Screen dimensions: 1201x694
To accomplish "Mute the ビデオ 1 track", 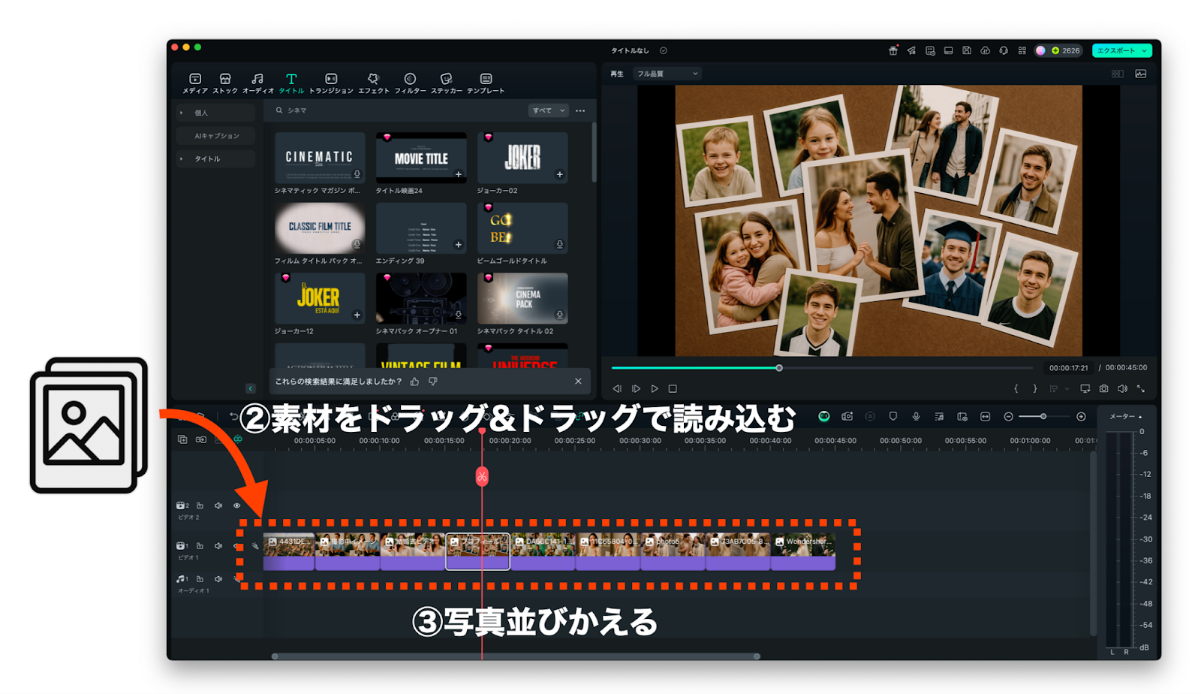I will click(x=218, y=546).
